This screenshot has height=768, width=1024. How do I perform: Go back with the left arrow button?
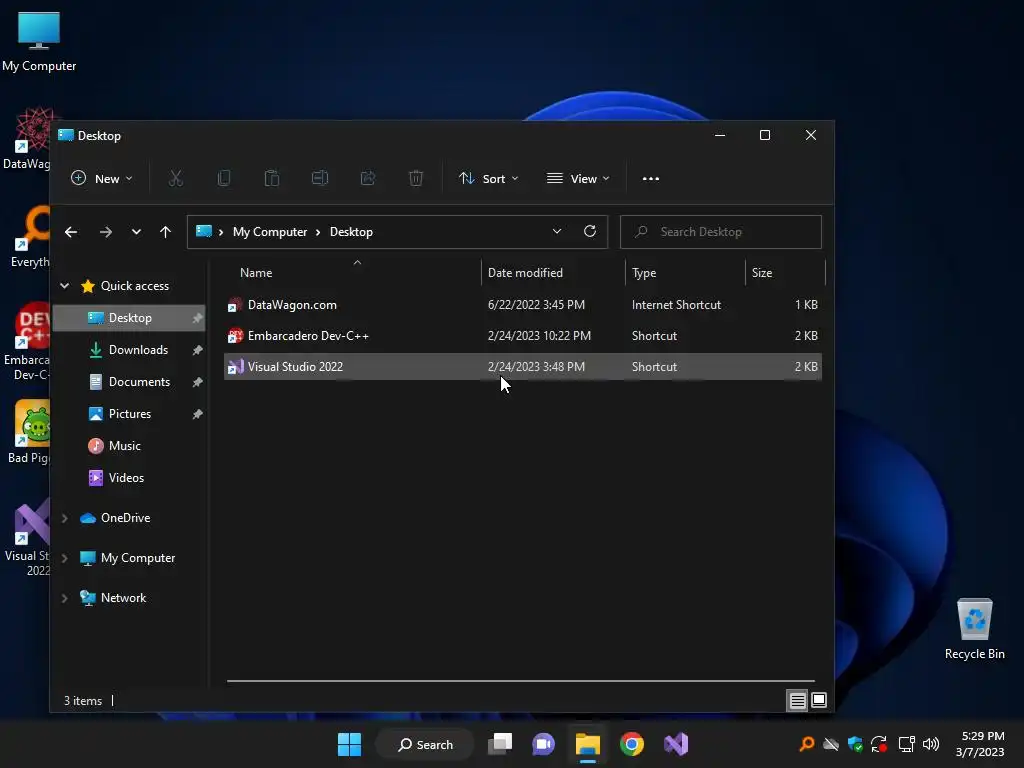click(71, 232)
